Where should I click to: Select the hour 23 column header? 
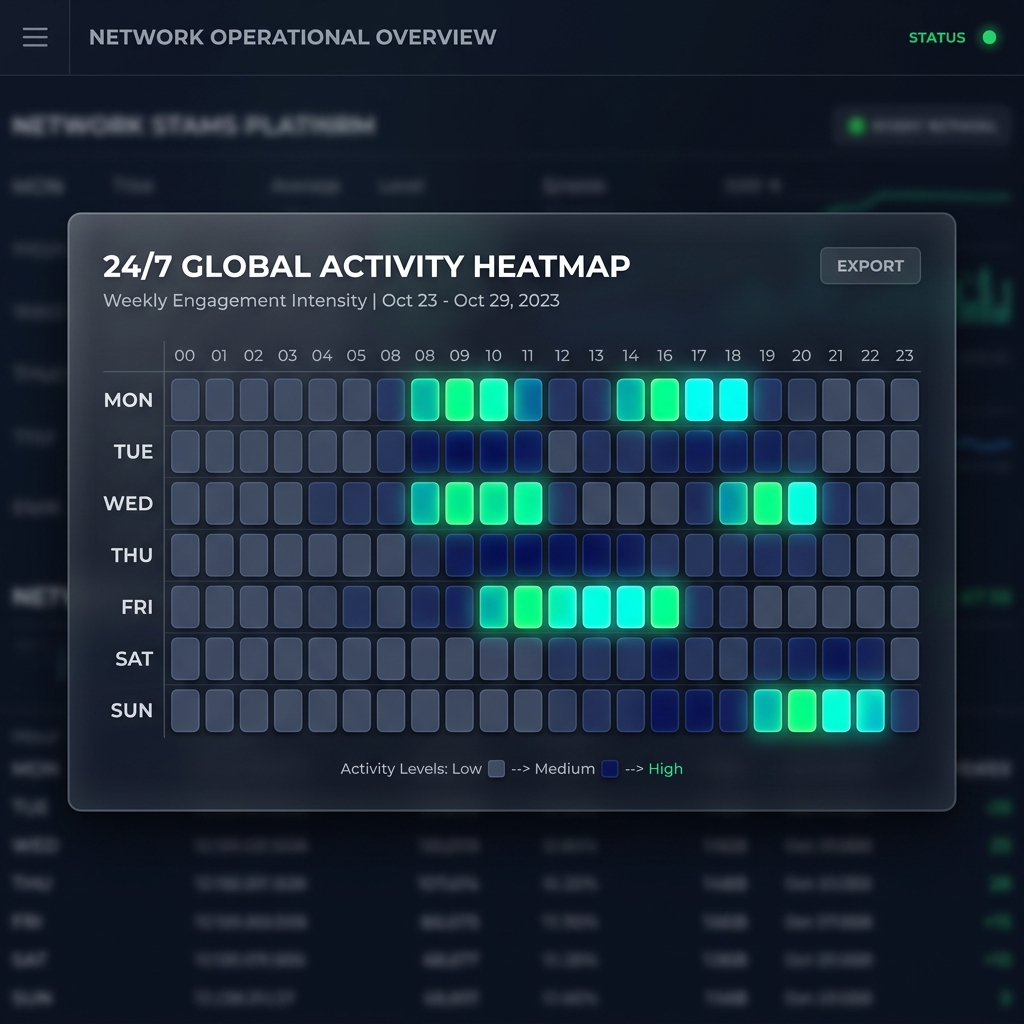tap(903, 355)
